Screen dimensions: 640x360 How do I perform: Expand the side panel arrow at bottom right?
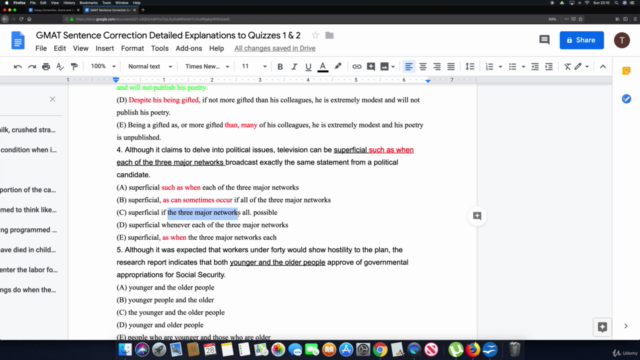click(x=626, y=326)
